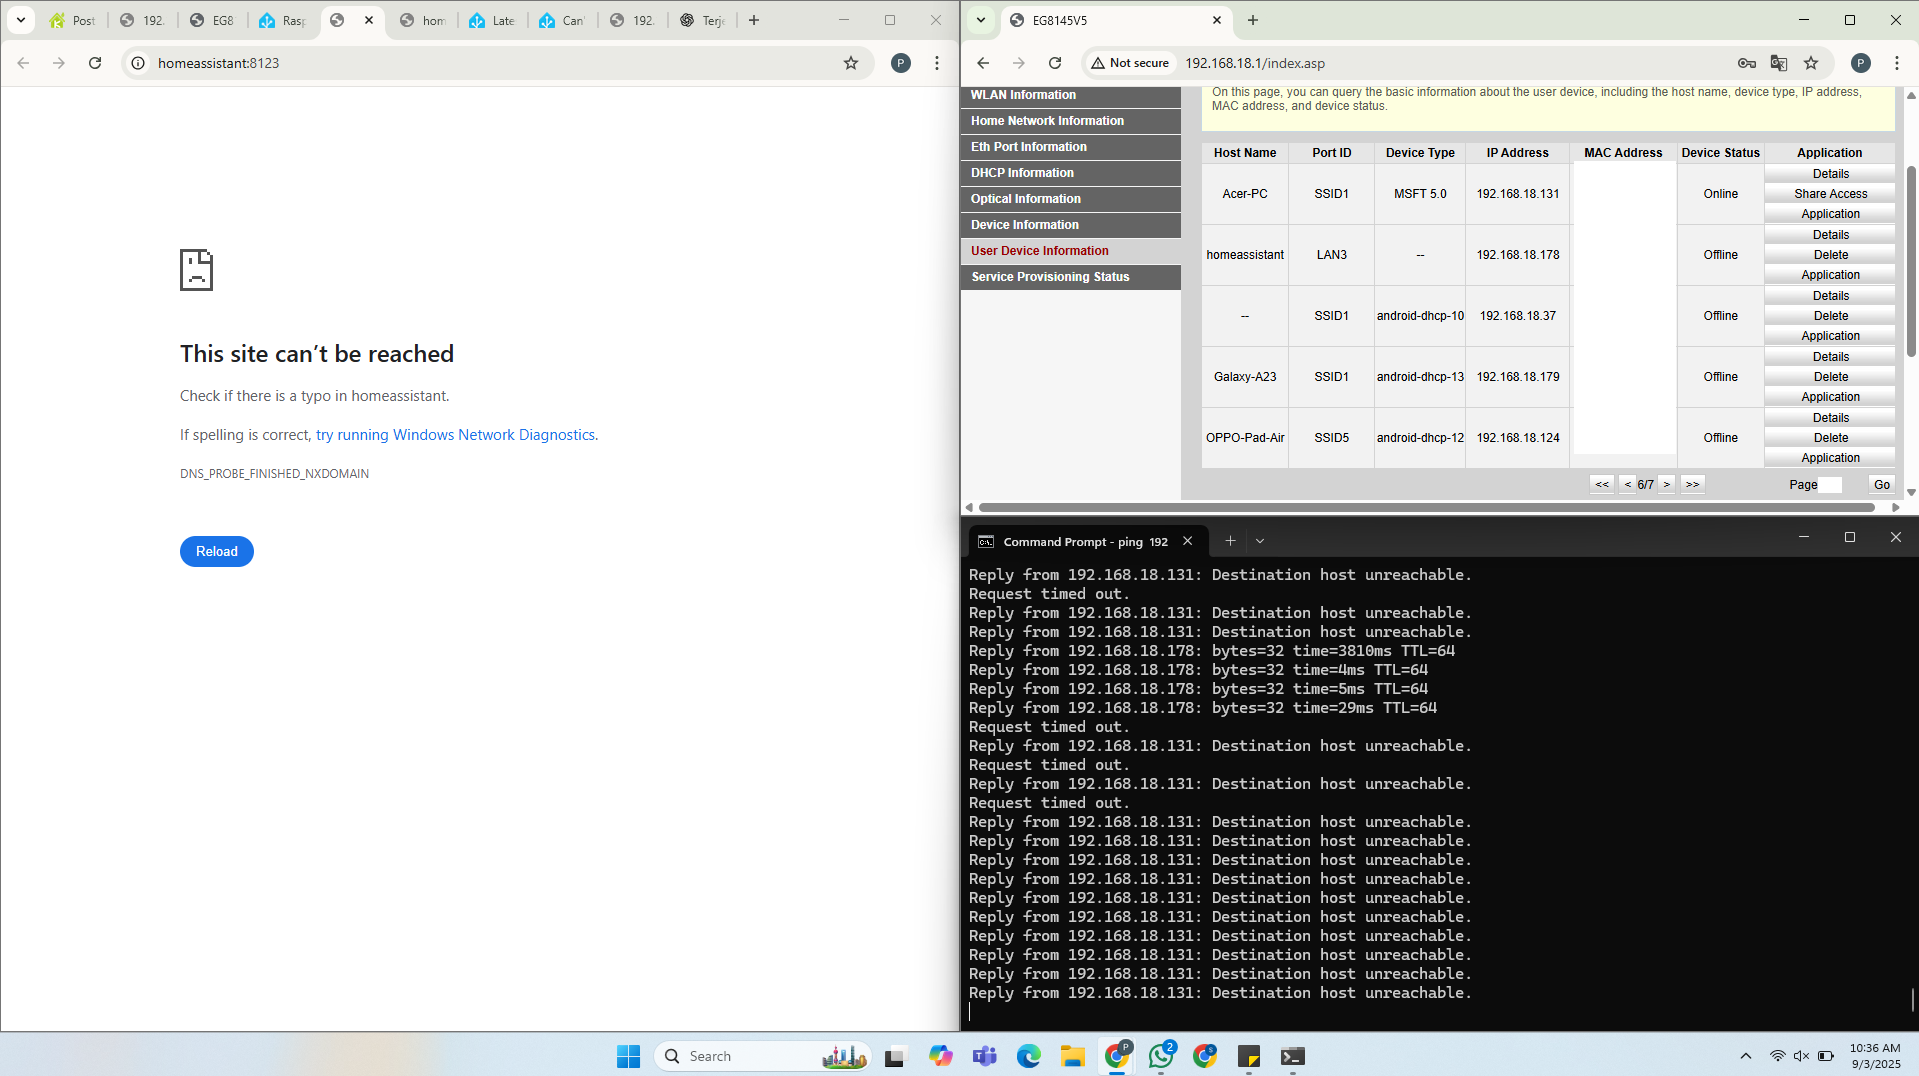Show hidden icons in the system tray
The image size is (1919, 1076).
coord(1746,1056)
